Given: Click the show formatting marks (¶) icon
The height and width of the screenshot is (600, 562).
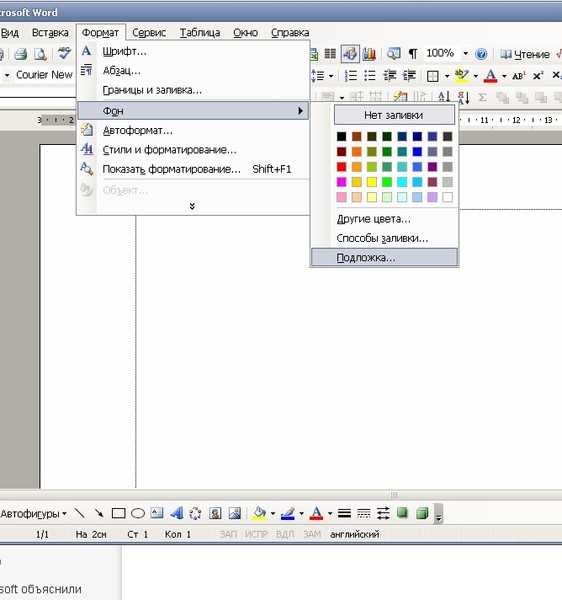Looking at the screenshot, I should 413,54.
